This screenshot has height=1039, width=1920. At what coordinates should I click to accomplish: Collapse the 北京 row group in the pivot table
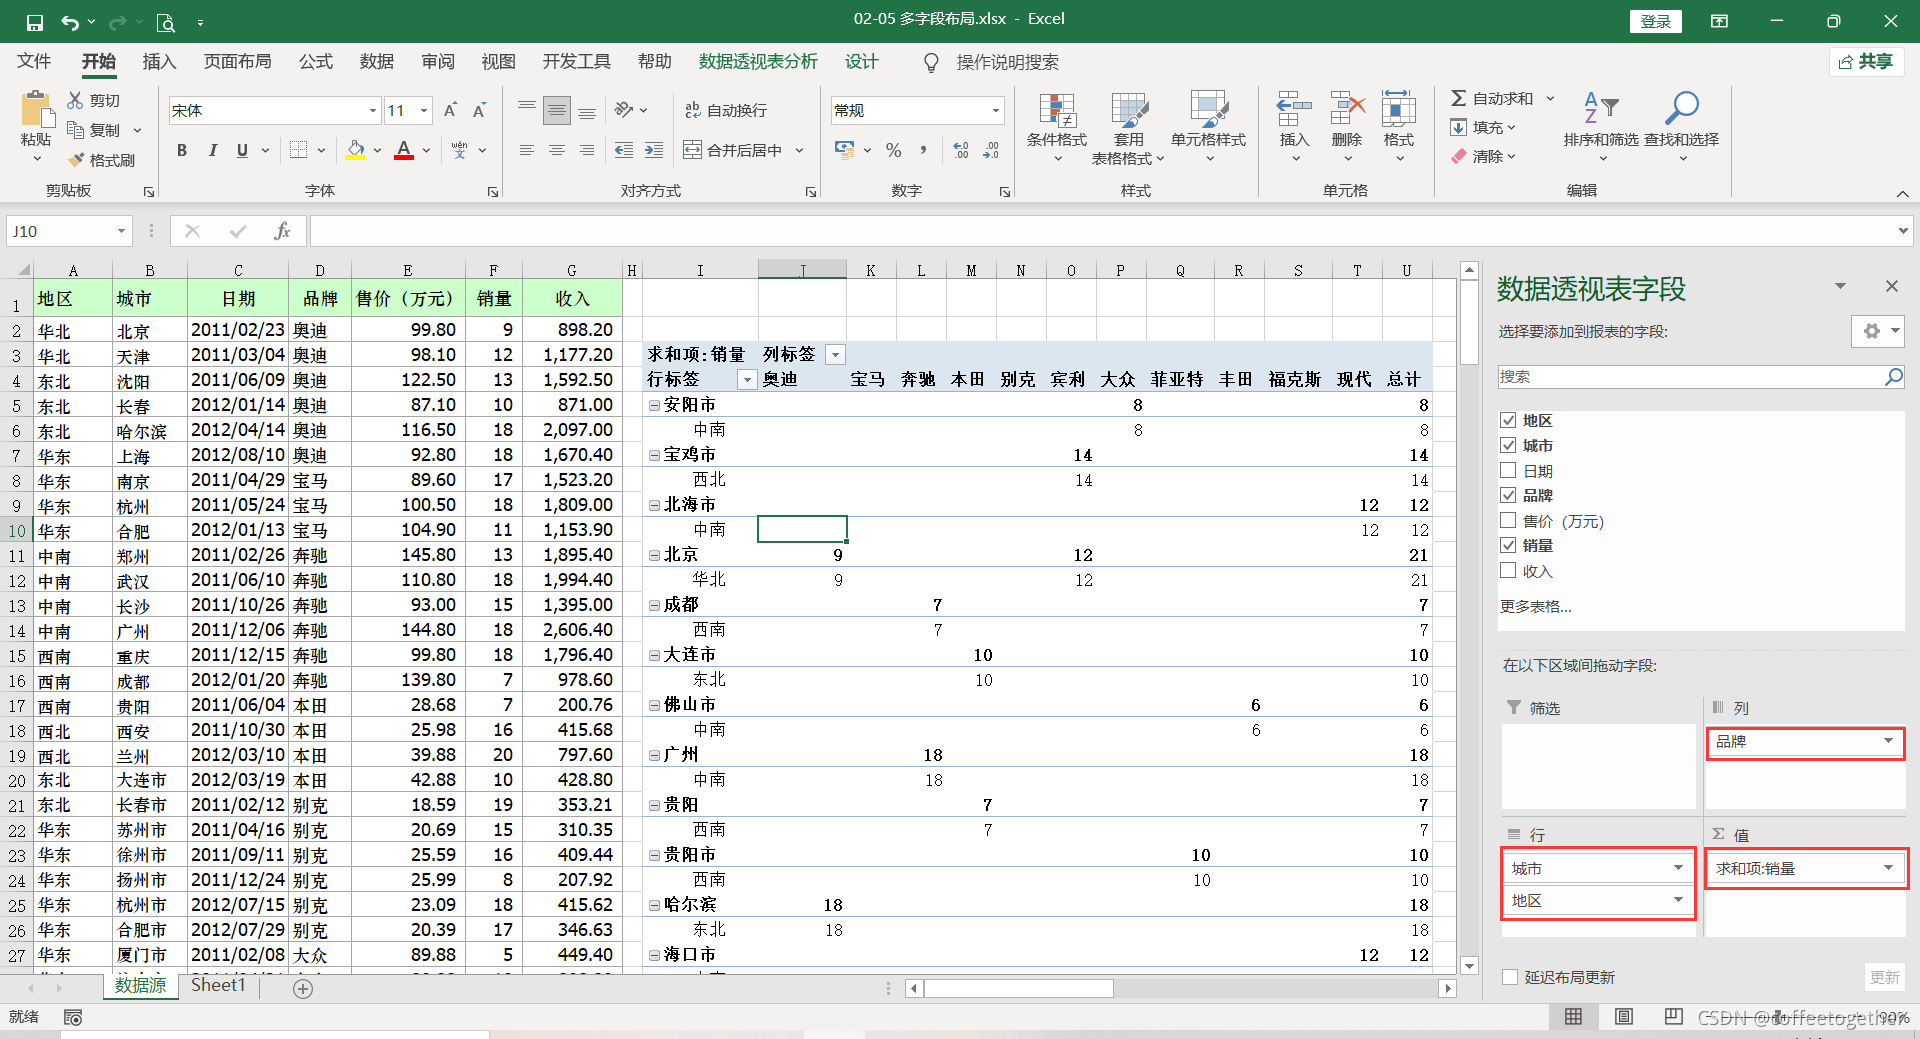point(654,555)
